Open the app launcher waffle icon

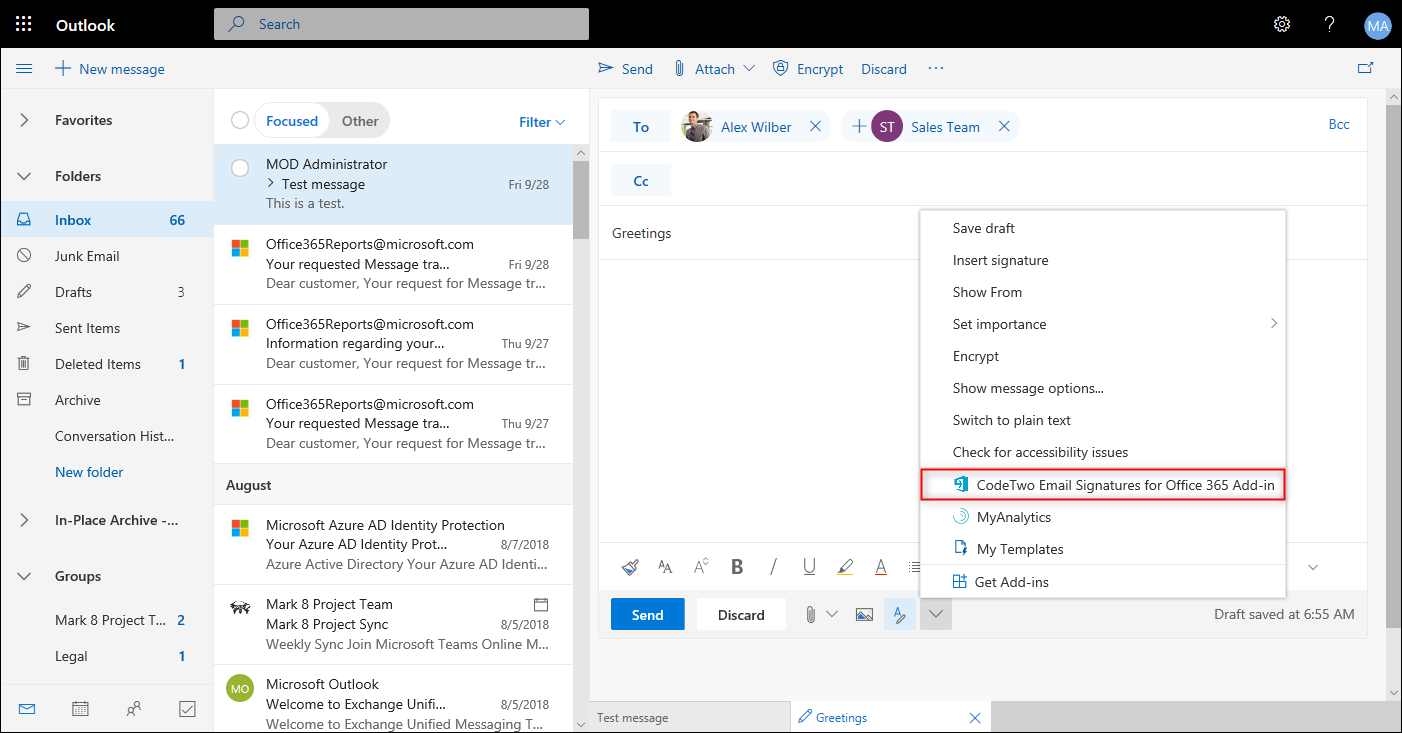click(25, 25)
